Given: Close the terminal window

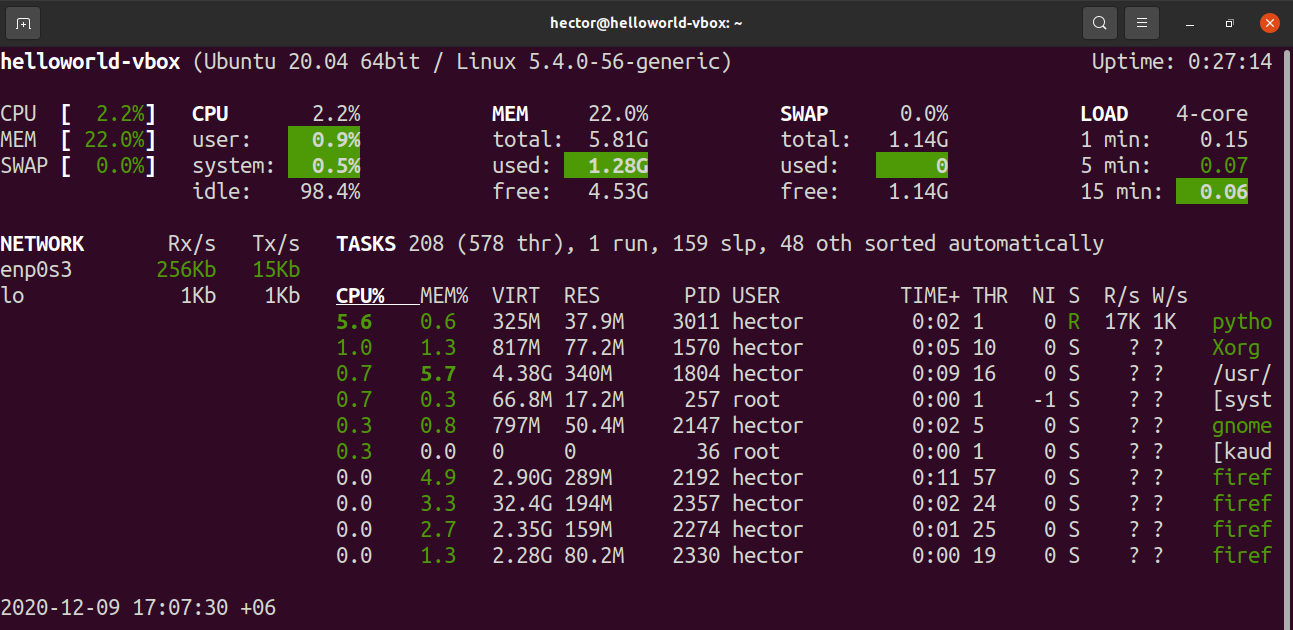Looking at the screenshot, I should tap(1269, 22).
